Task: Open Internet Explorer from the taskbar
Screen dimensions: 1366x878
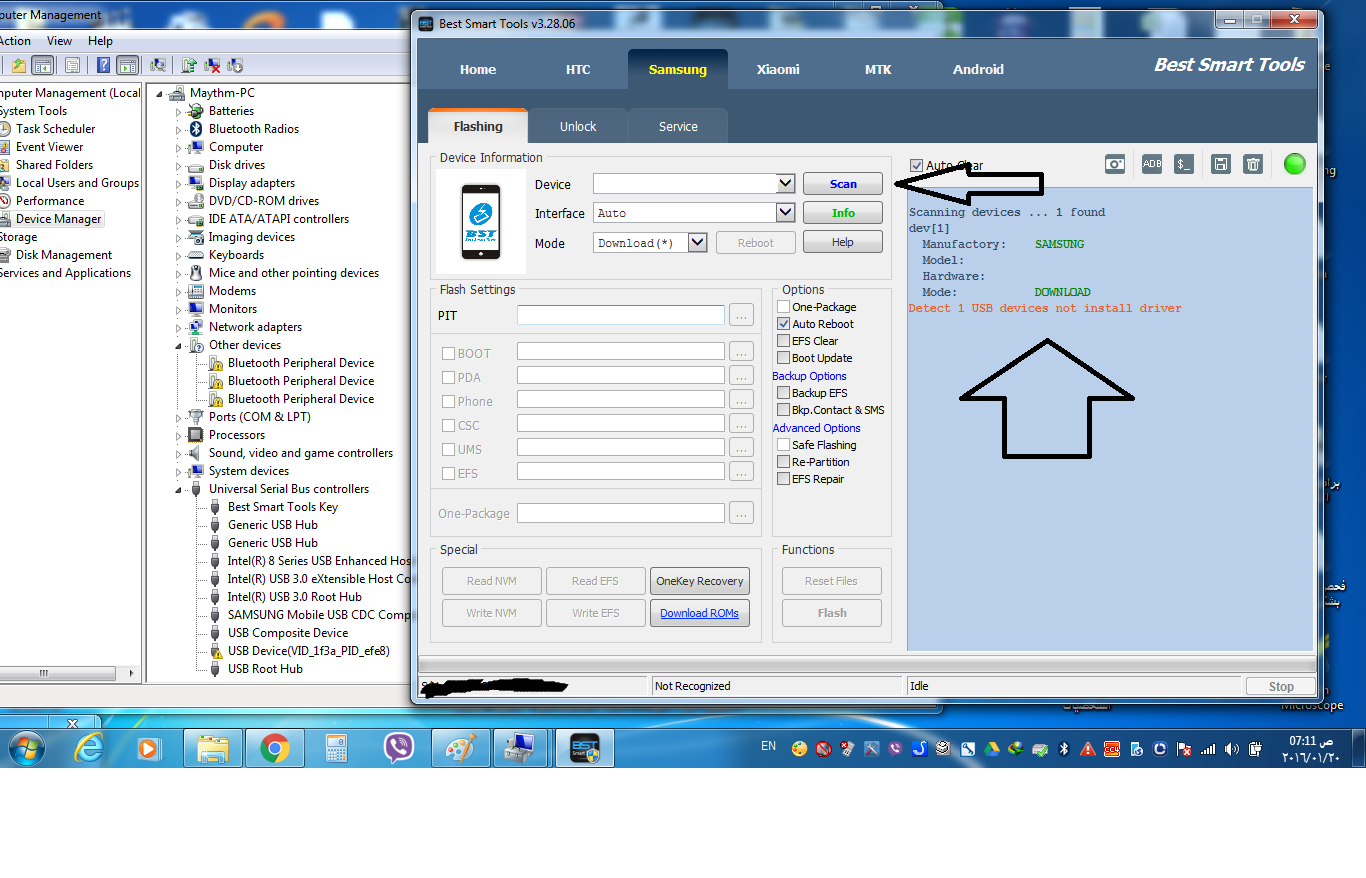Action: point(89,748)
